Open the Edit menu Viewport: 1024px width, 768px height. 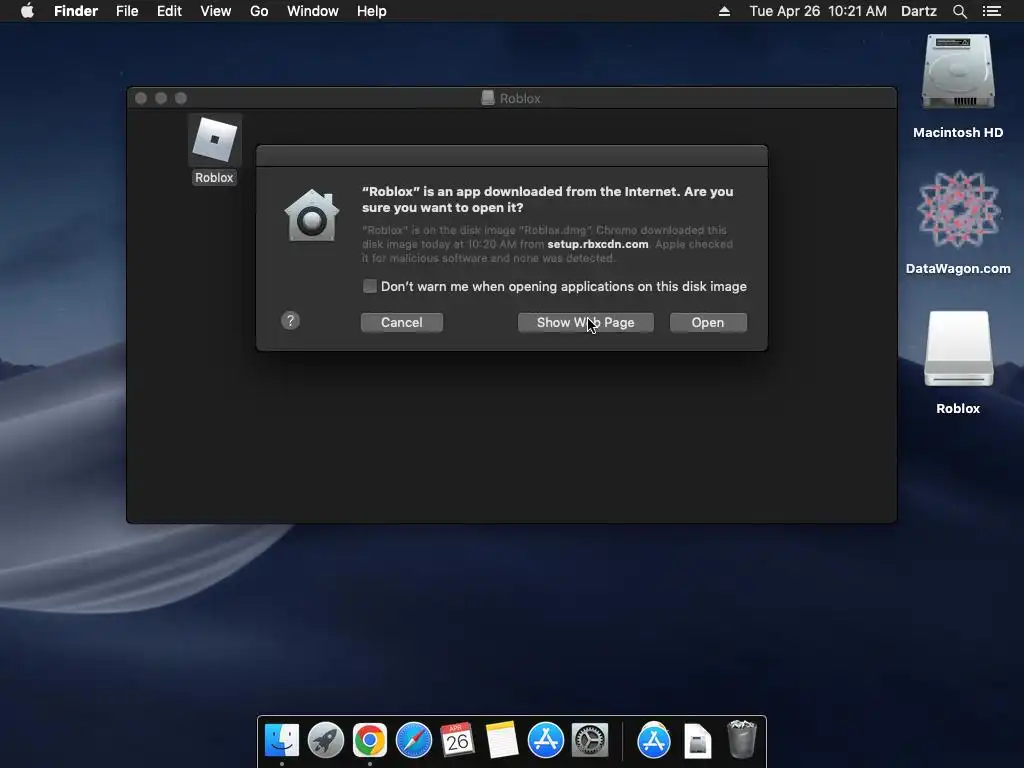coord(169,11)
